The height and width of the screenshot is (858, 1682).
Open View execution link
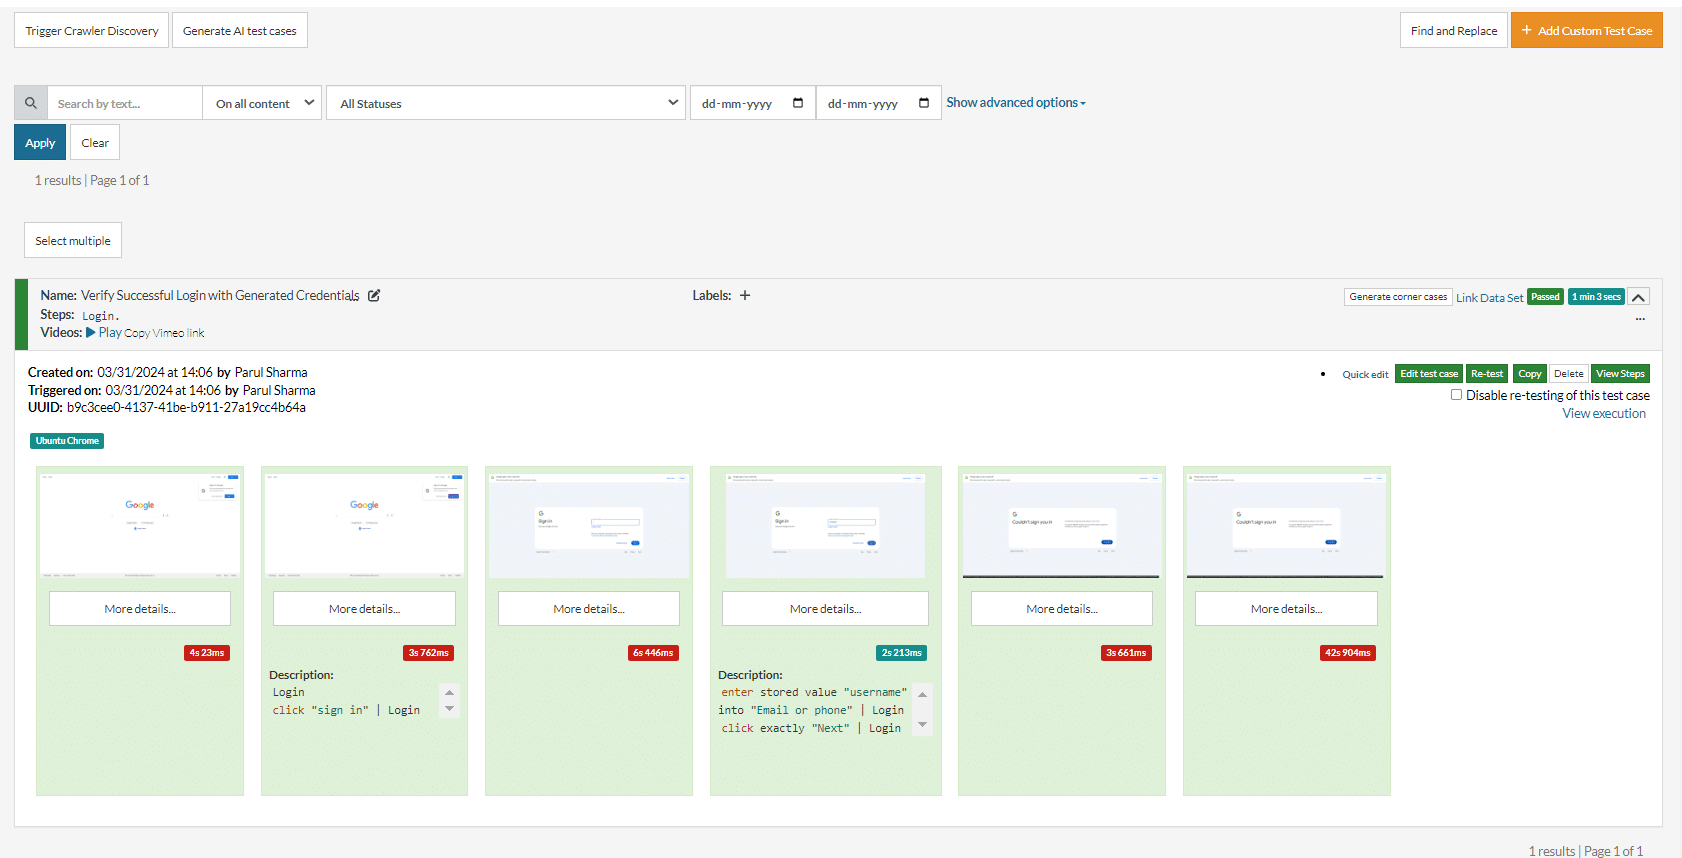[x=1604, y=413]
